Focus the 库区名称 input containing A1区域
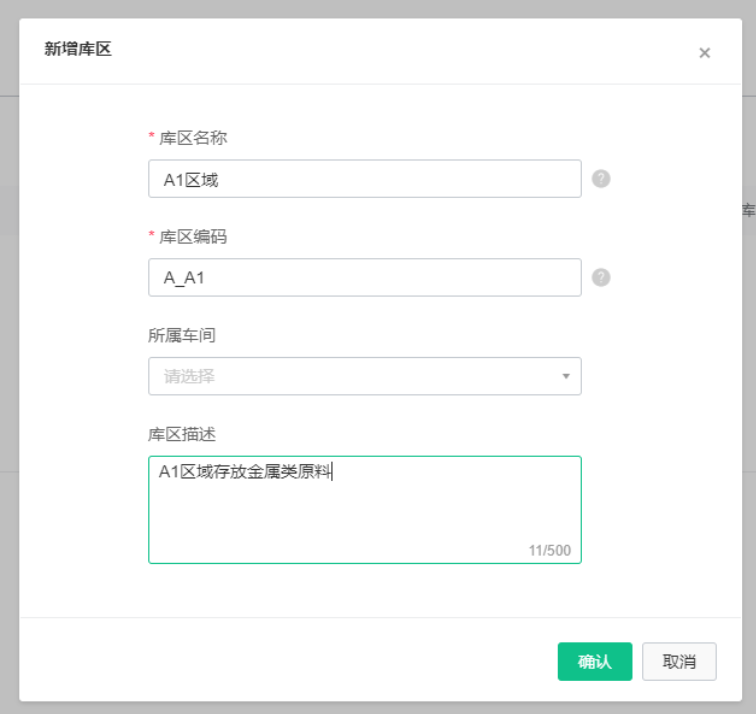Image resolution: width=756 pixels, height=714 pixels. click(x=364, y=178)
